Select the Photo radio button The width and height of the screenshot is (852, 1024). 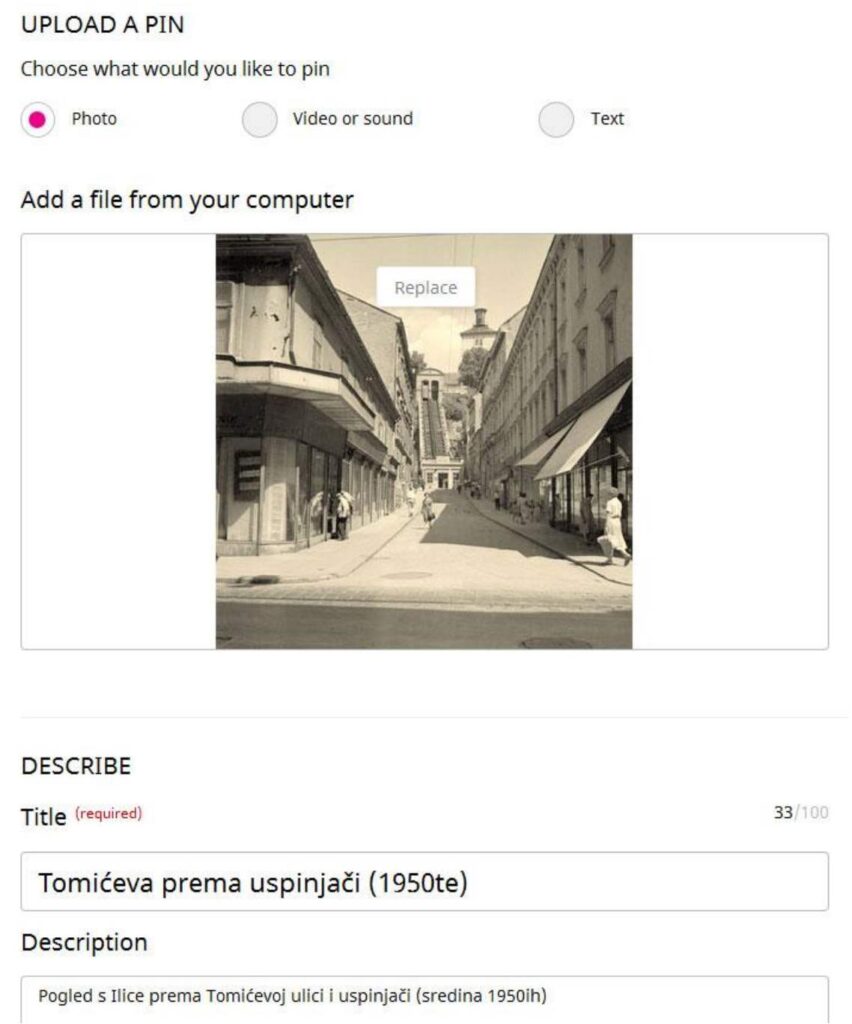(37, 120)
